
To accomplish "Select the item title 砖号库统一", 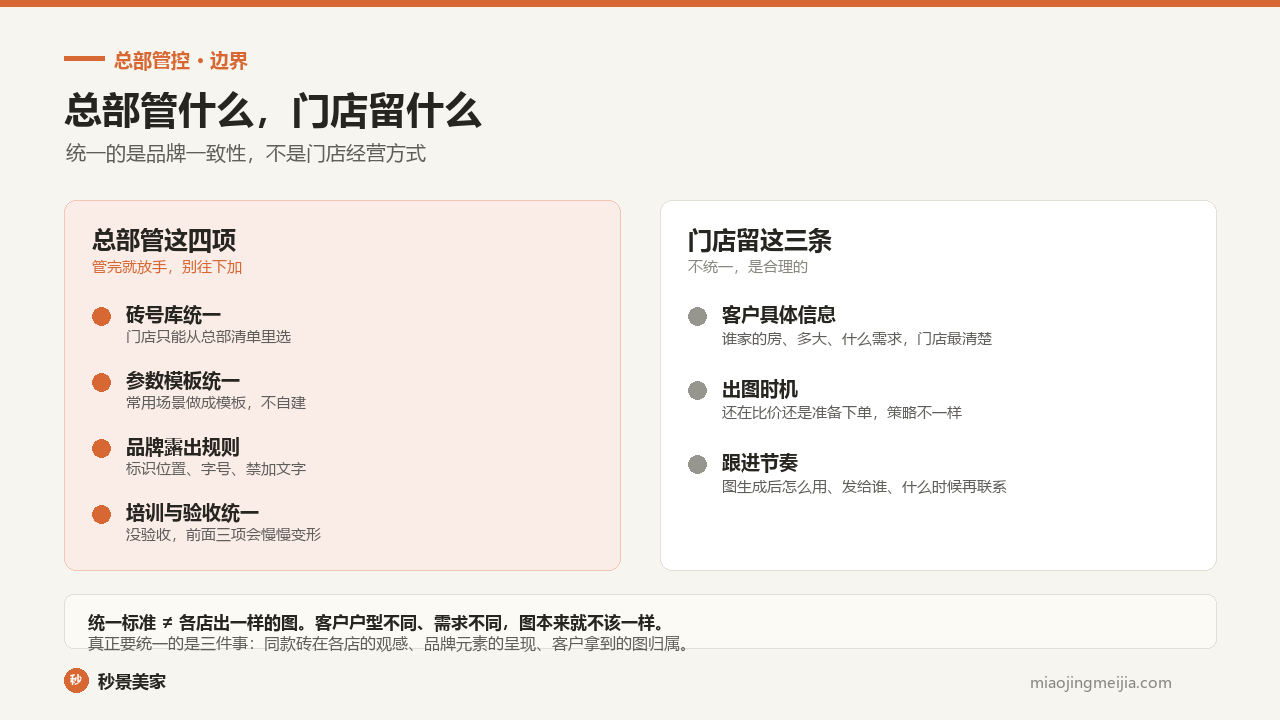I will (x=173, y=315).
